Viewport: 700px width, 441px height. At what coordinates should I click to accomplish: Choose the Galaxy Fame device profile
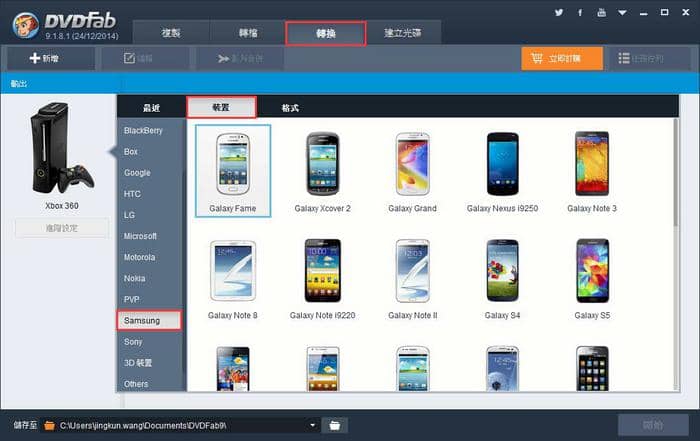coord(233,171)
